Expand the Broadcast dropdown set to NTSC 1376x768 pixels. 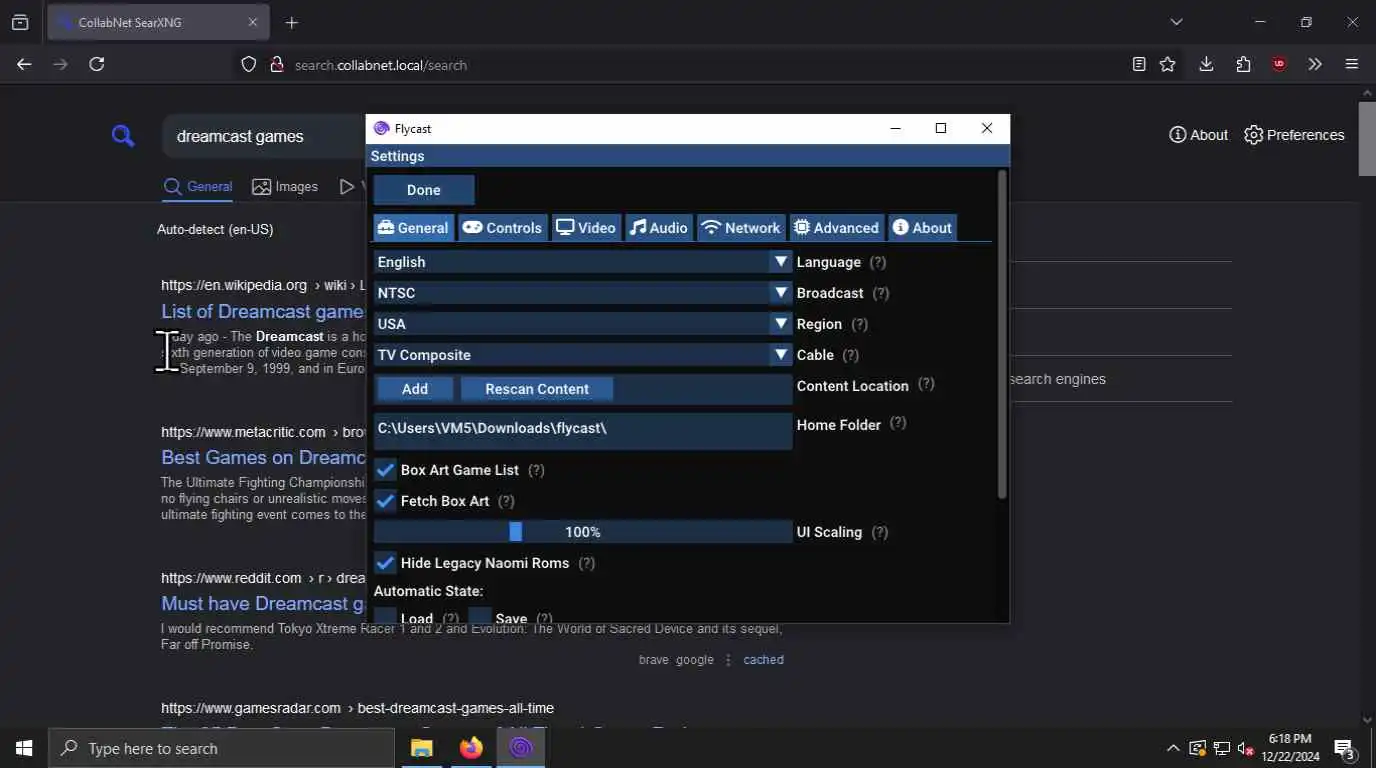pyautogui.click(x=583, y=293)
